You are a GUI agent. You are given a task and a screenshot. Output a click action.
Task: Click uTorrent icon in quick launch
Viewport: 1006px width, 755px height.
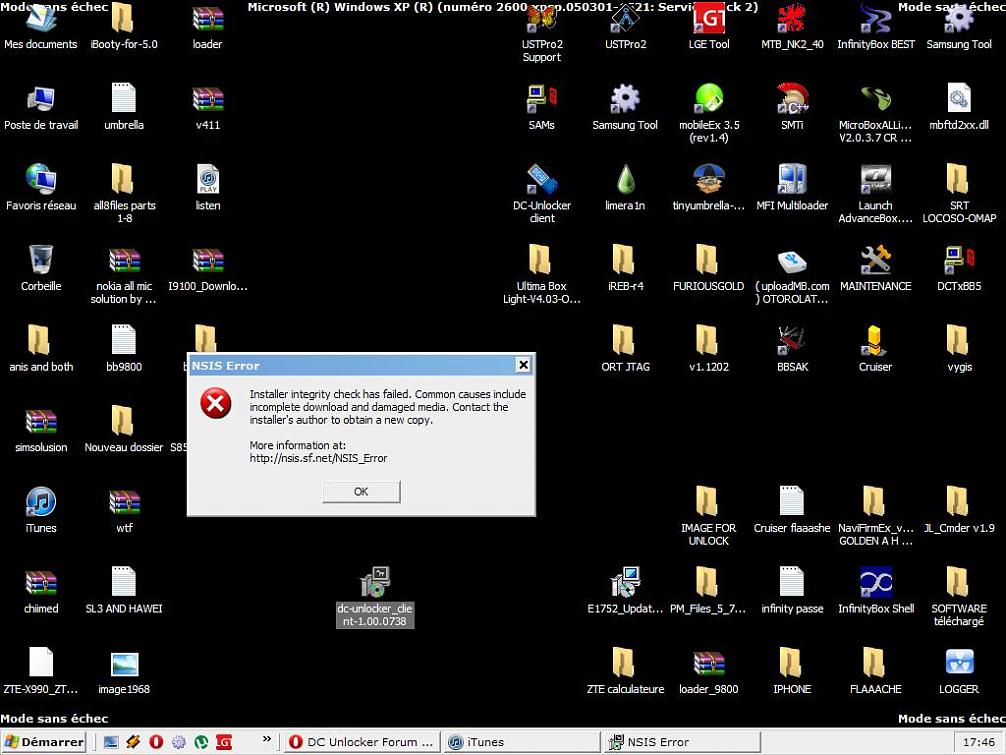point(201,742)
